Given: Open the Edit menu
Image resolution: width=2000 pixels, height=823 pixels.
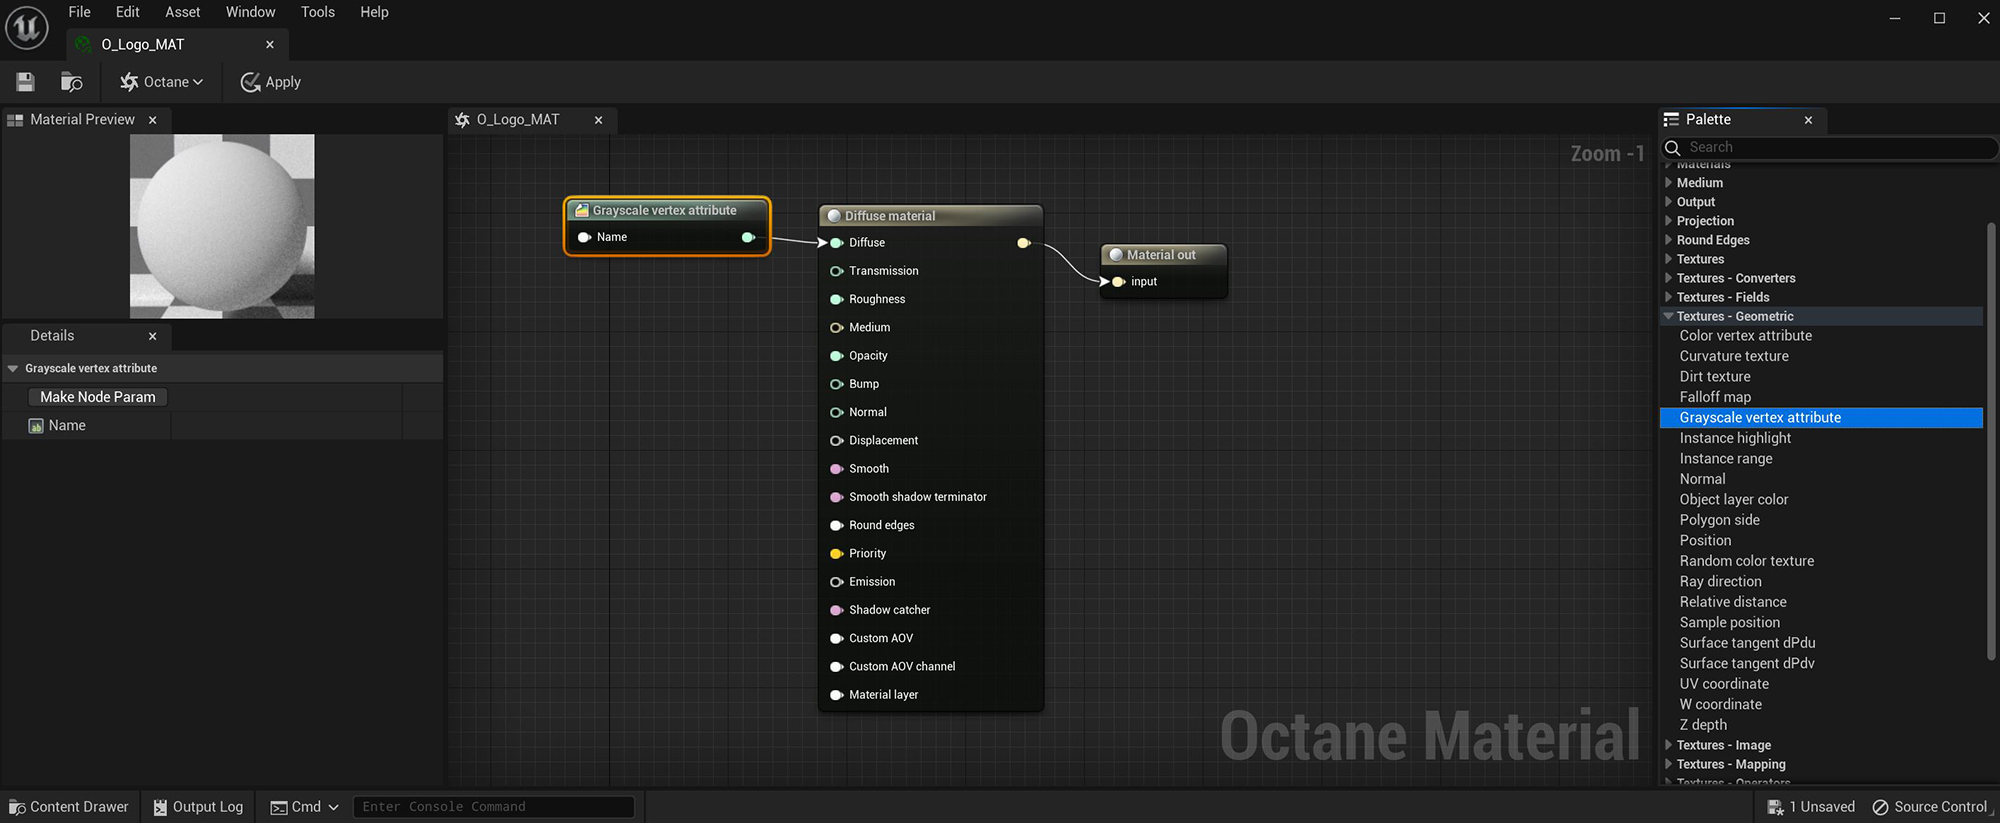Looking at the screenshot, I should [x=128, y=12].
